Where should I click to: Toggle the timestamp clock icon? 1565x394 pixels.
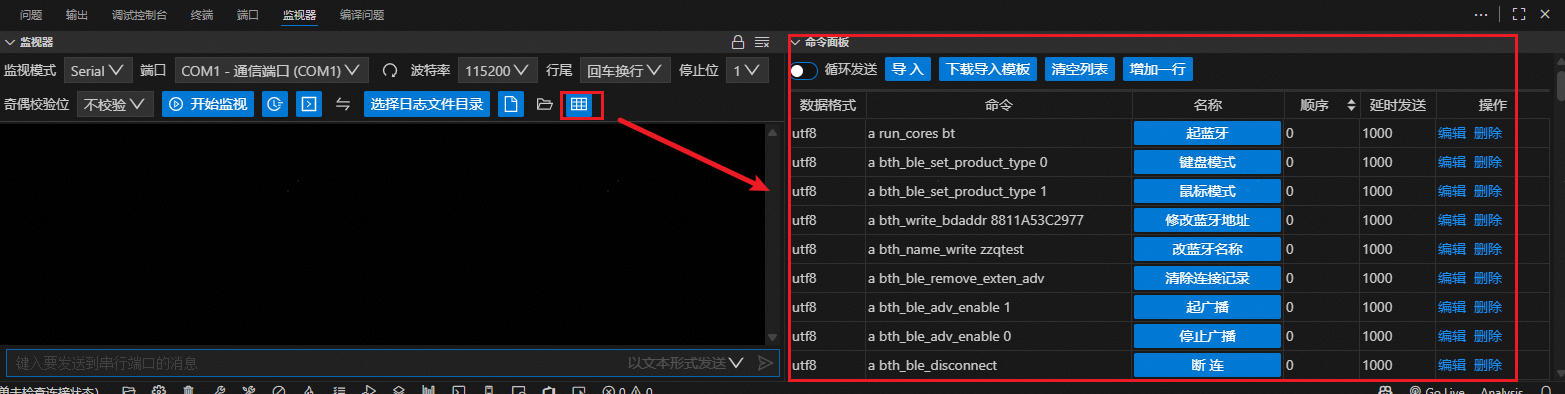275,104
